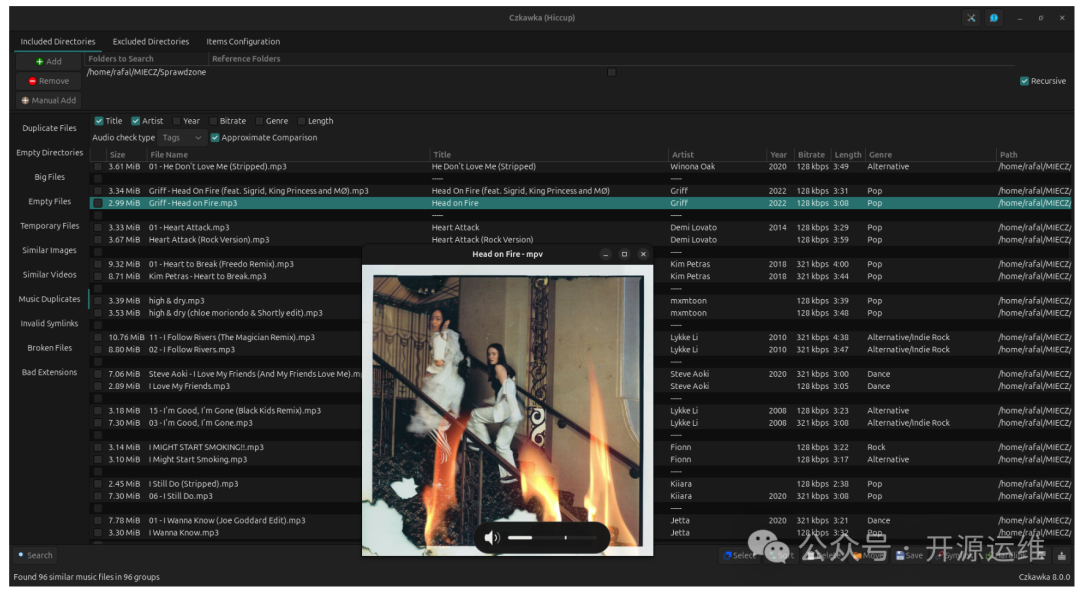Select row I Love My Friends.mp3
The width and height of the screenshot is (1080, 592).
pyautogui.click(x=581, y=386)
